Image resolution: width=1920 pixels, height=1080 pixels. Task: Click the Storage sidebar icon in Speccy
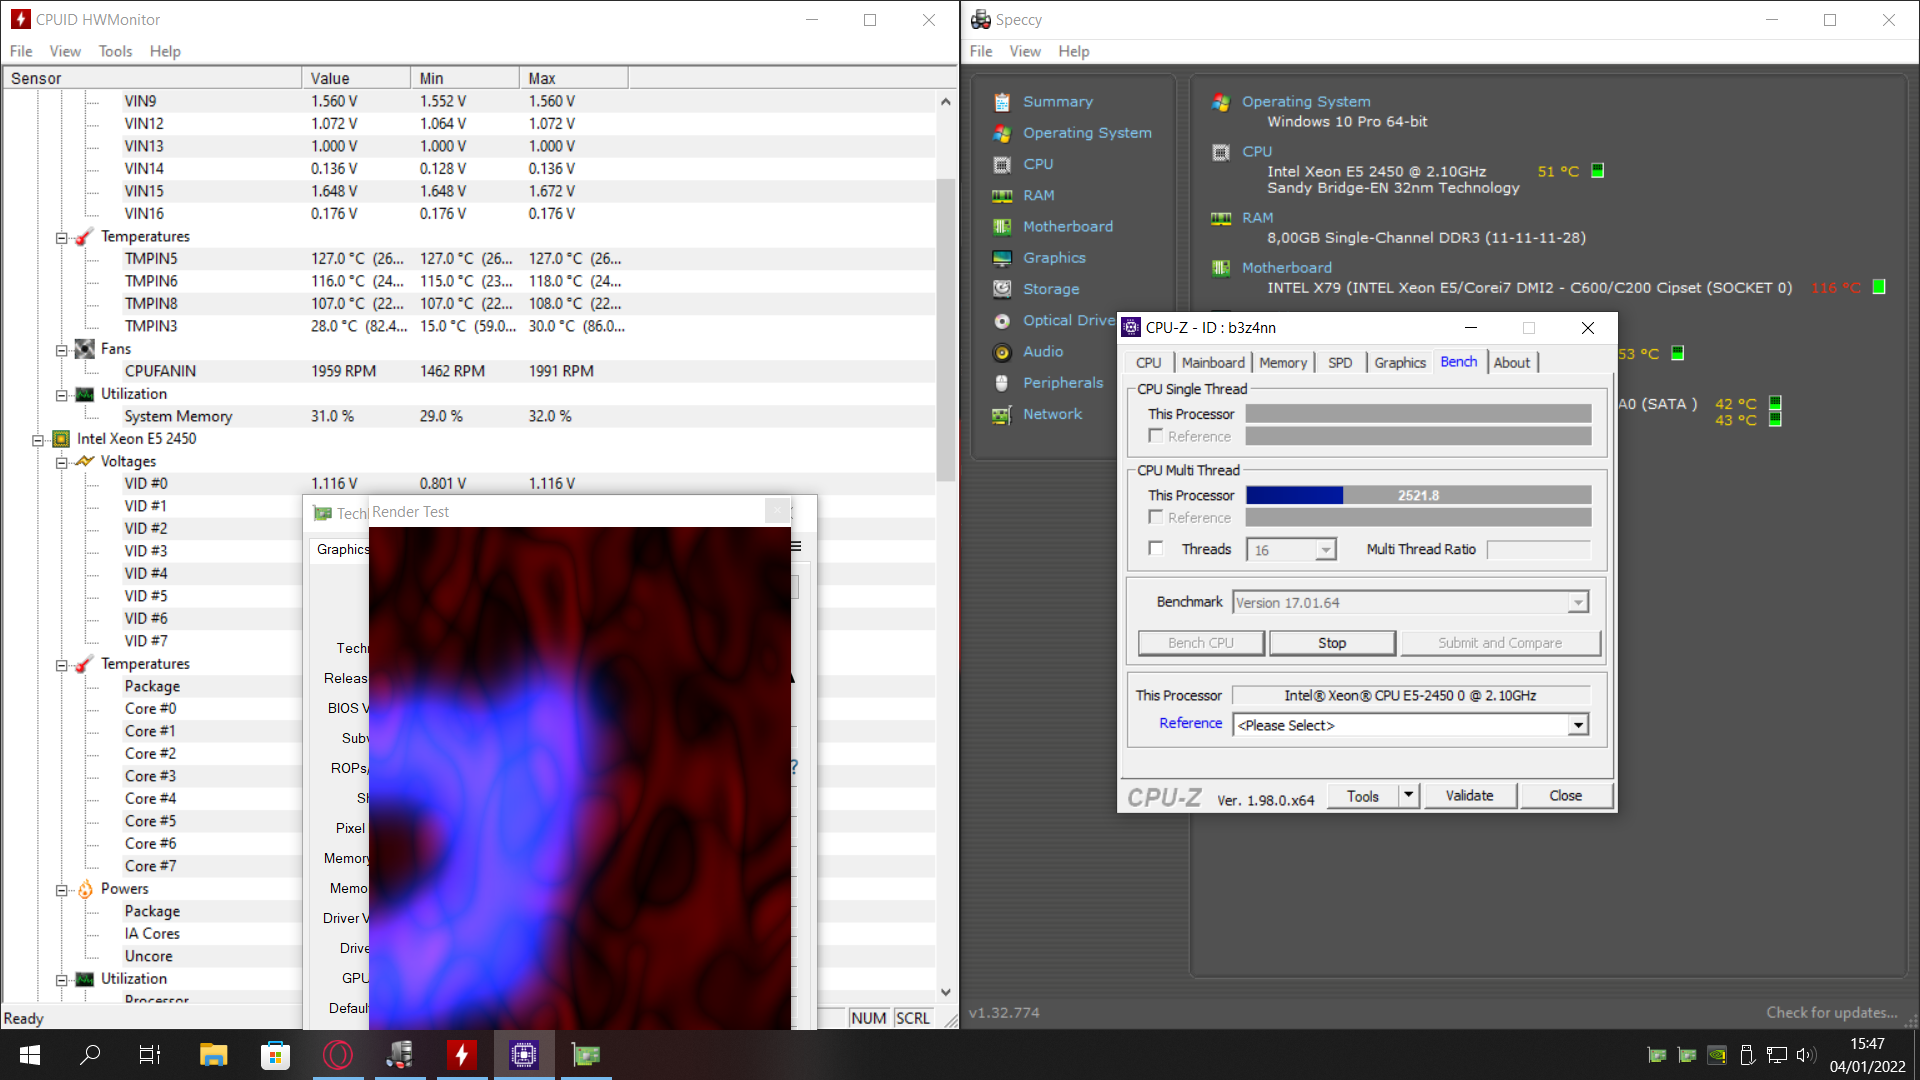(1001, 289)
